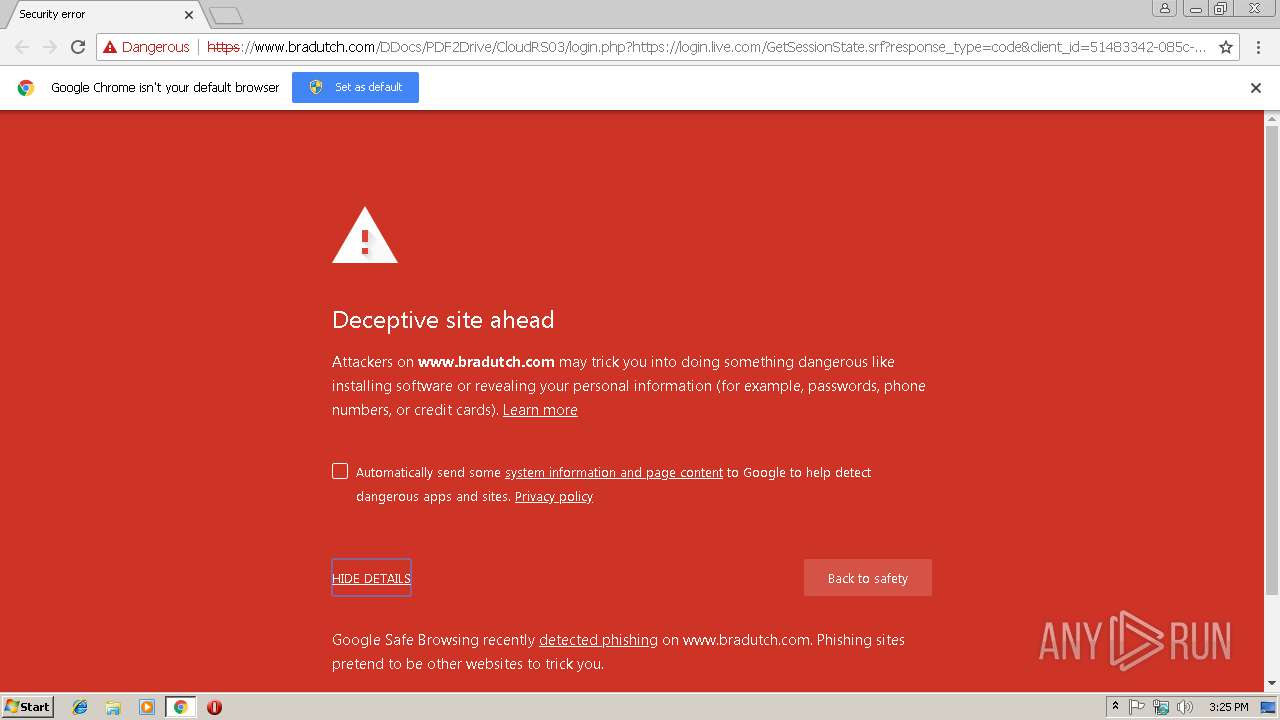
Task: Reload the page with refresh icon
Action: (x=78, y=47)
